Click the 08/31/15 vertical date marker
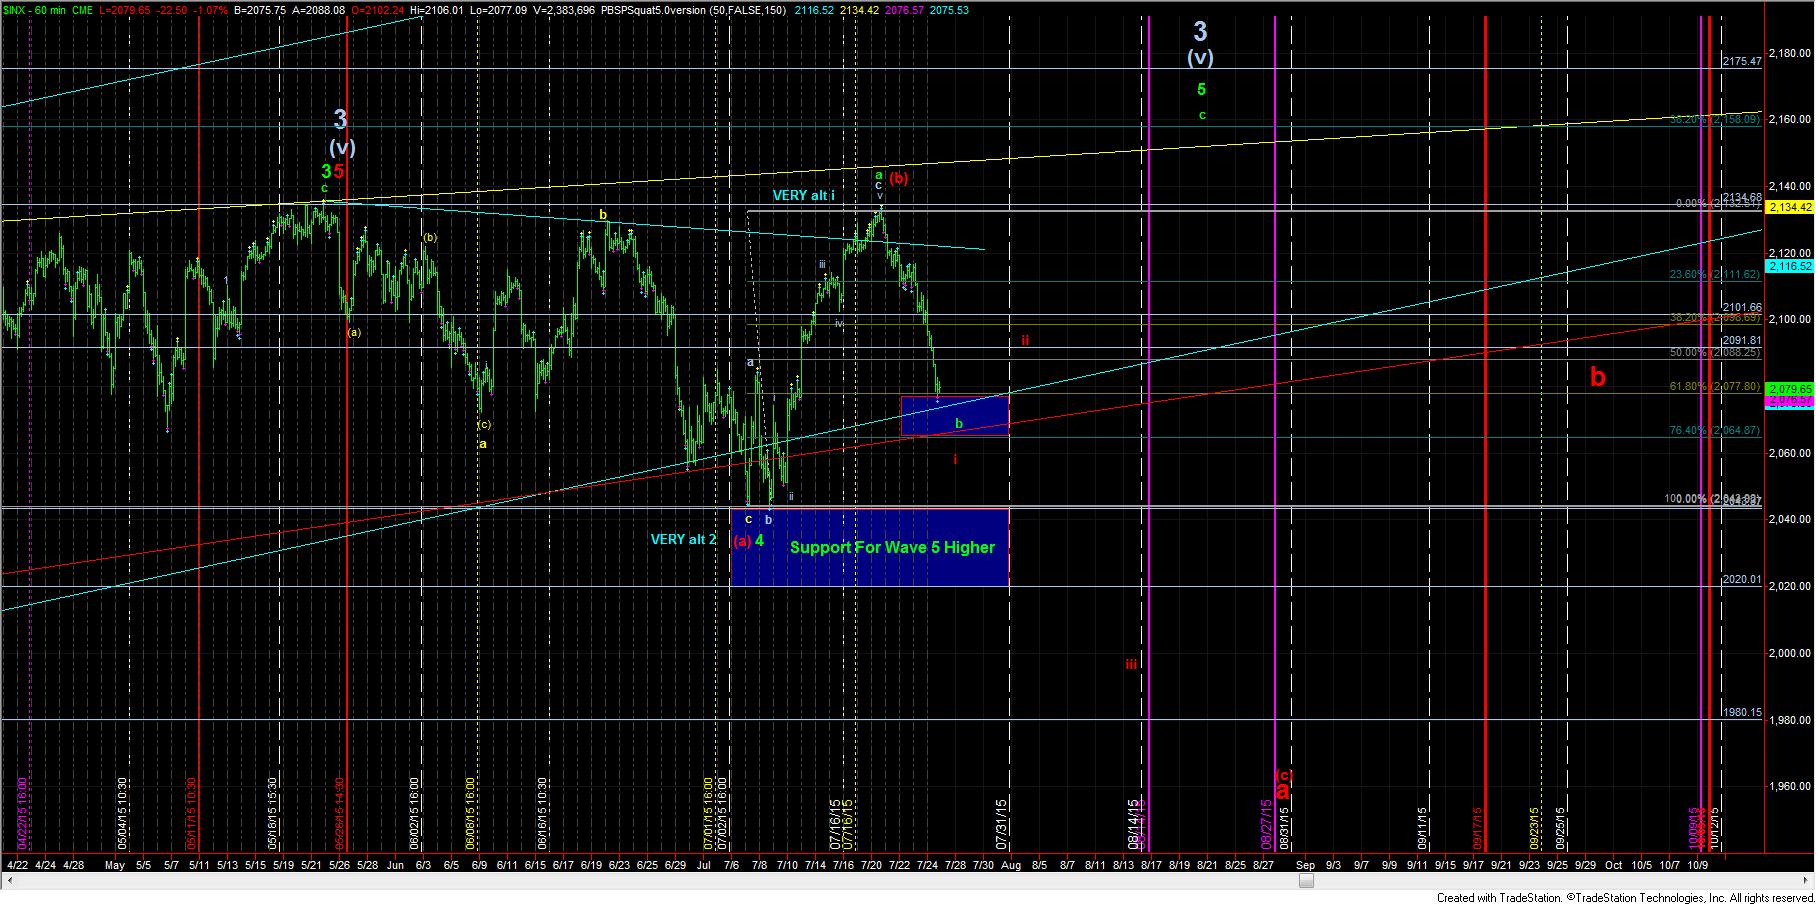The height and width of the screenshot is (904, 1816). [1285, 830]
